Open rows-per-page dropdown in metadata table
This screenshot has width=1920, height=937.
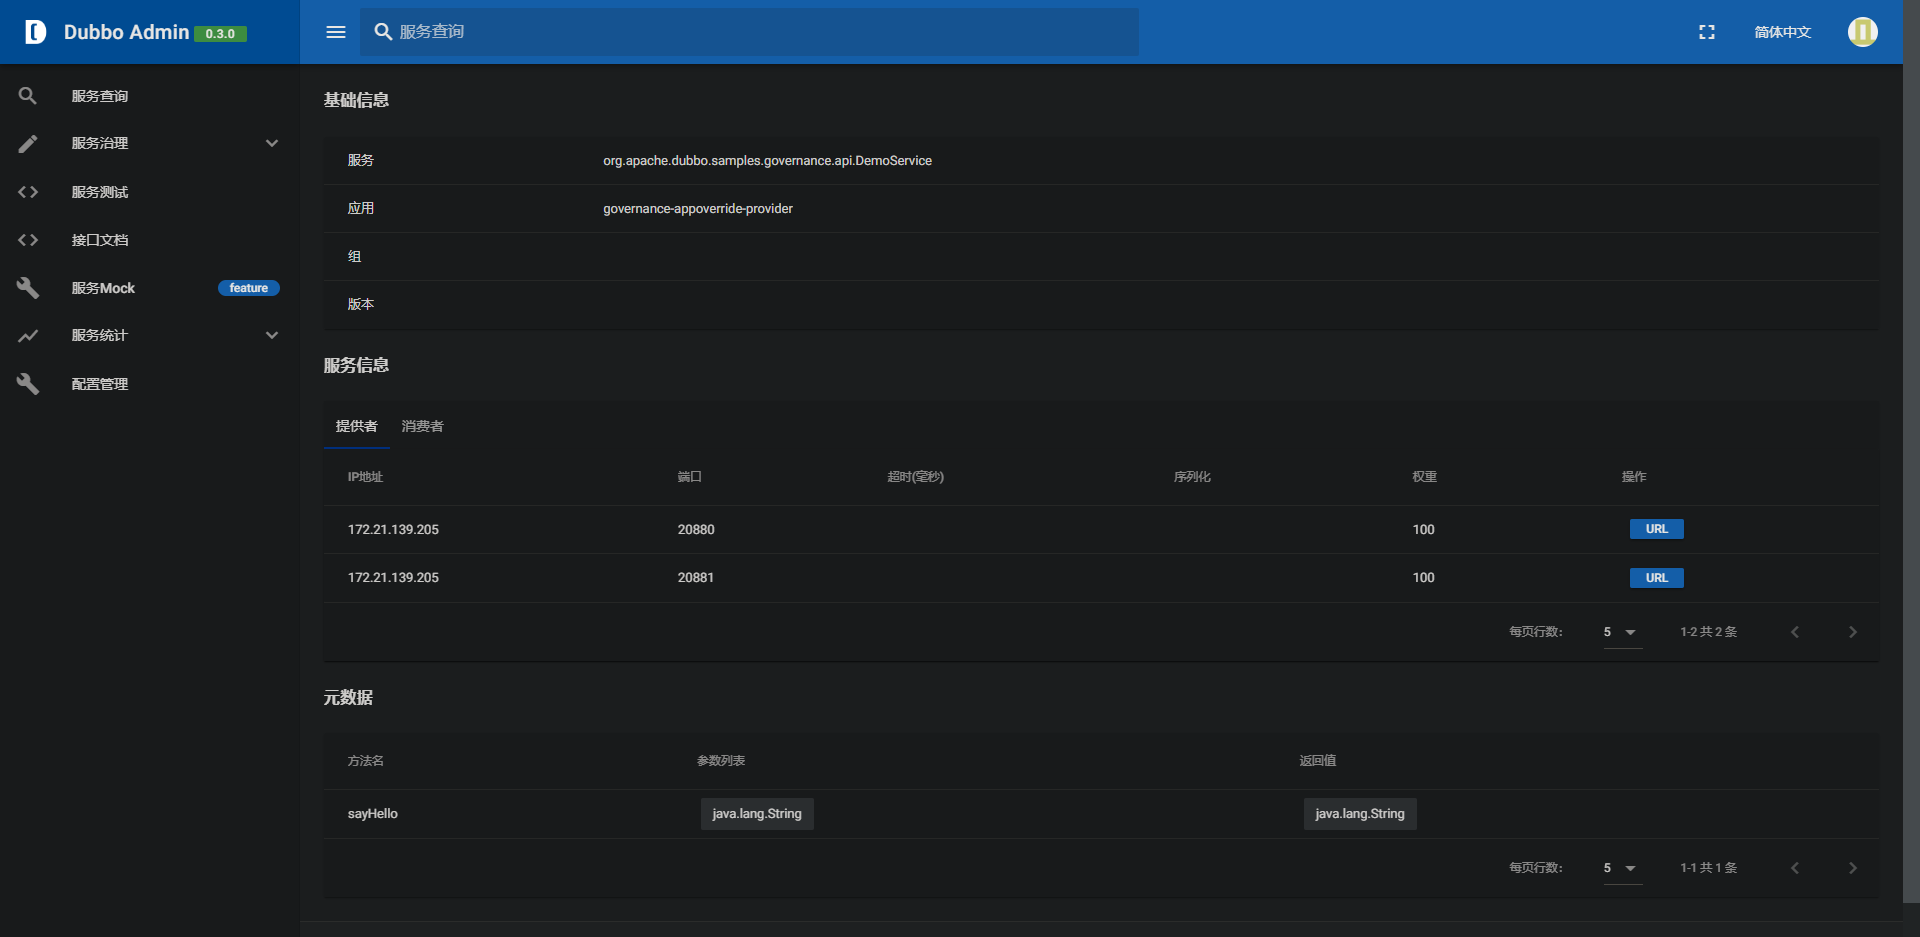point(1621,868)
